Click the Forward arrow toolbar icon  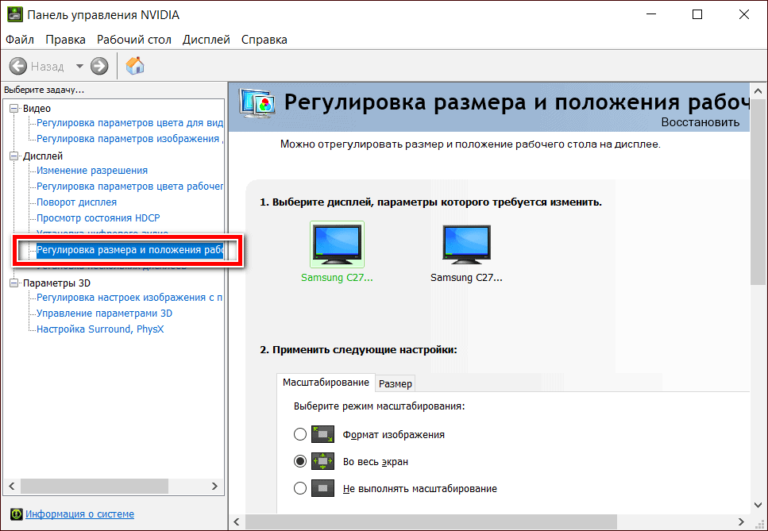(x=99, y=66)
